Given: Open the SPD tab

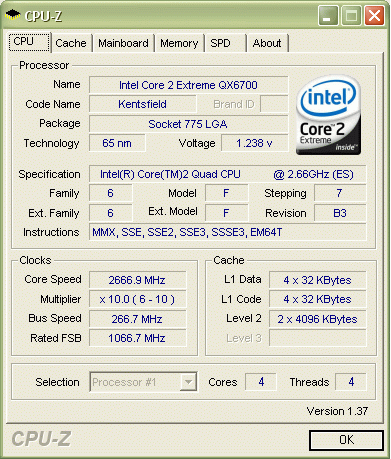Looking at the screenshot, I should [226, 43].
